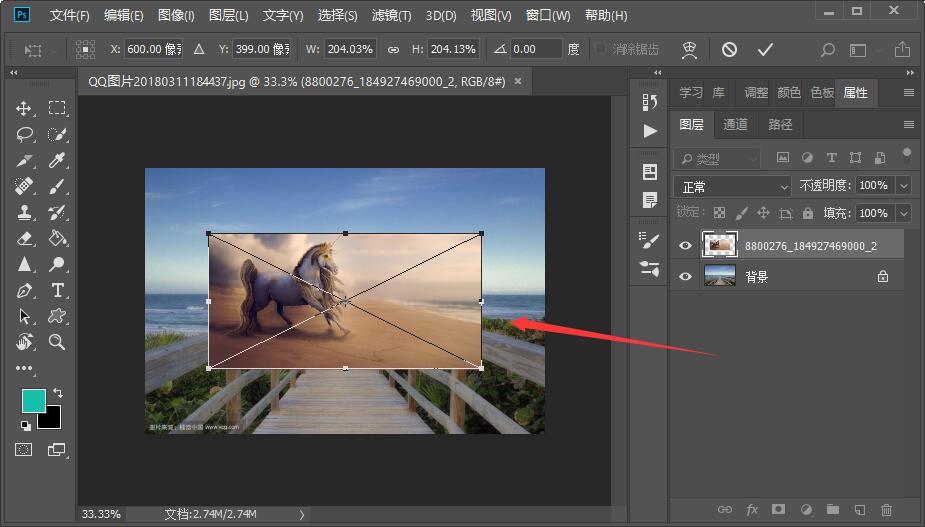The height and width of the screenshot is (527, 925).
Task: Click the share icon in options bar
Action: click(x=902, y=49)
